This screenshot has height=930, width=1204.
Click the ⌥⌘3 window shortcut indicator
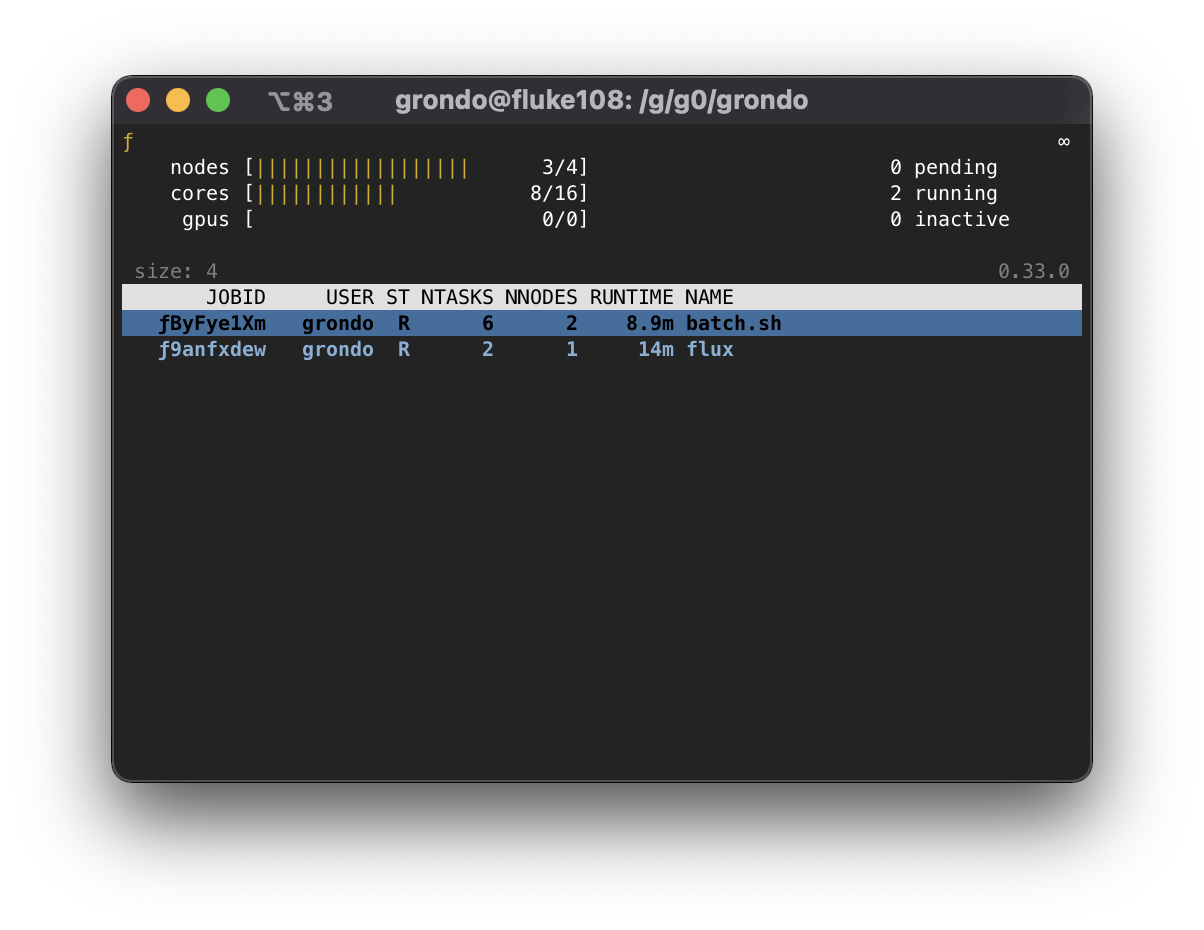[300, 101]
